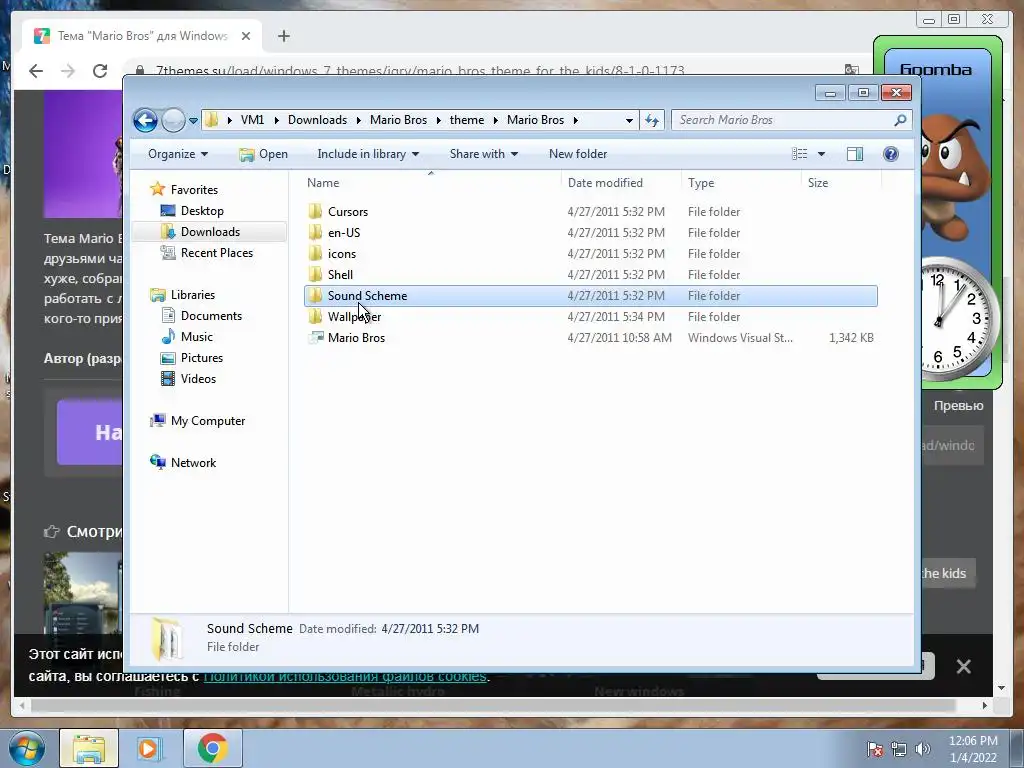
Task: Expand the arrow after VM1 in breadcrumb
Action: click(x=276, y=120)
